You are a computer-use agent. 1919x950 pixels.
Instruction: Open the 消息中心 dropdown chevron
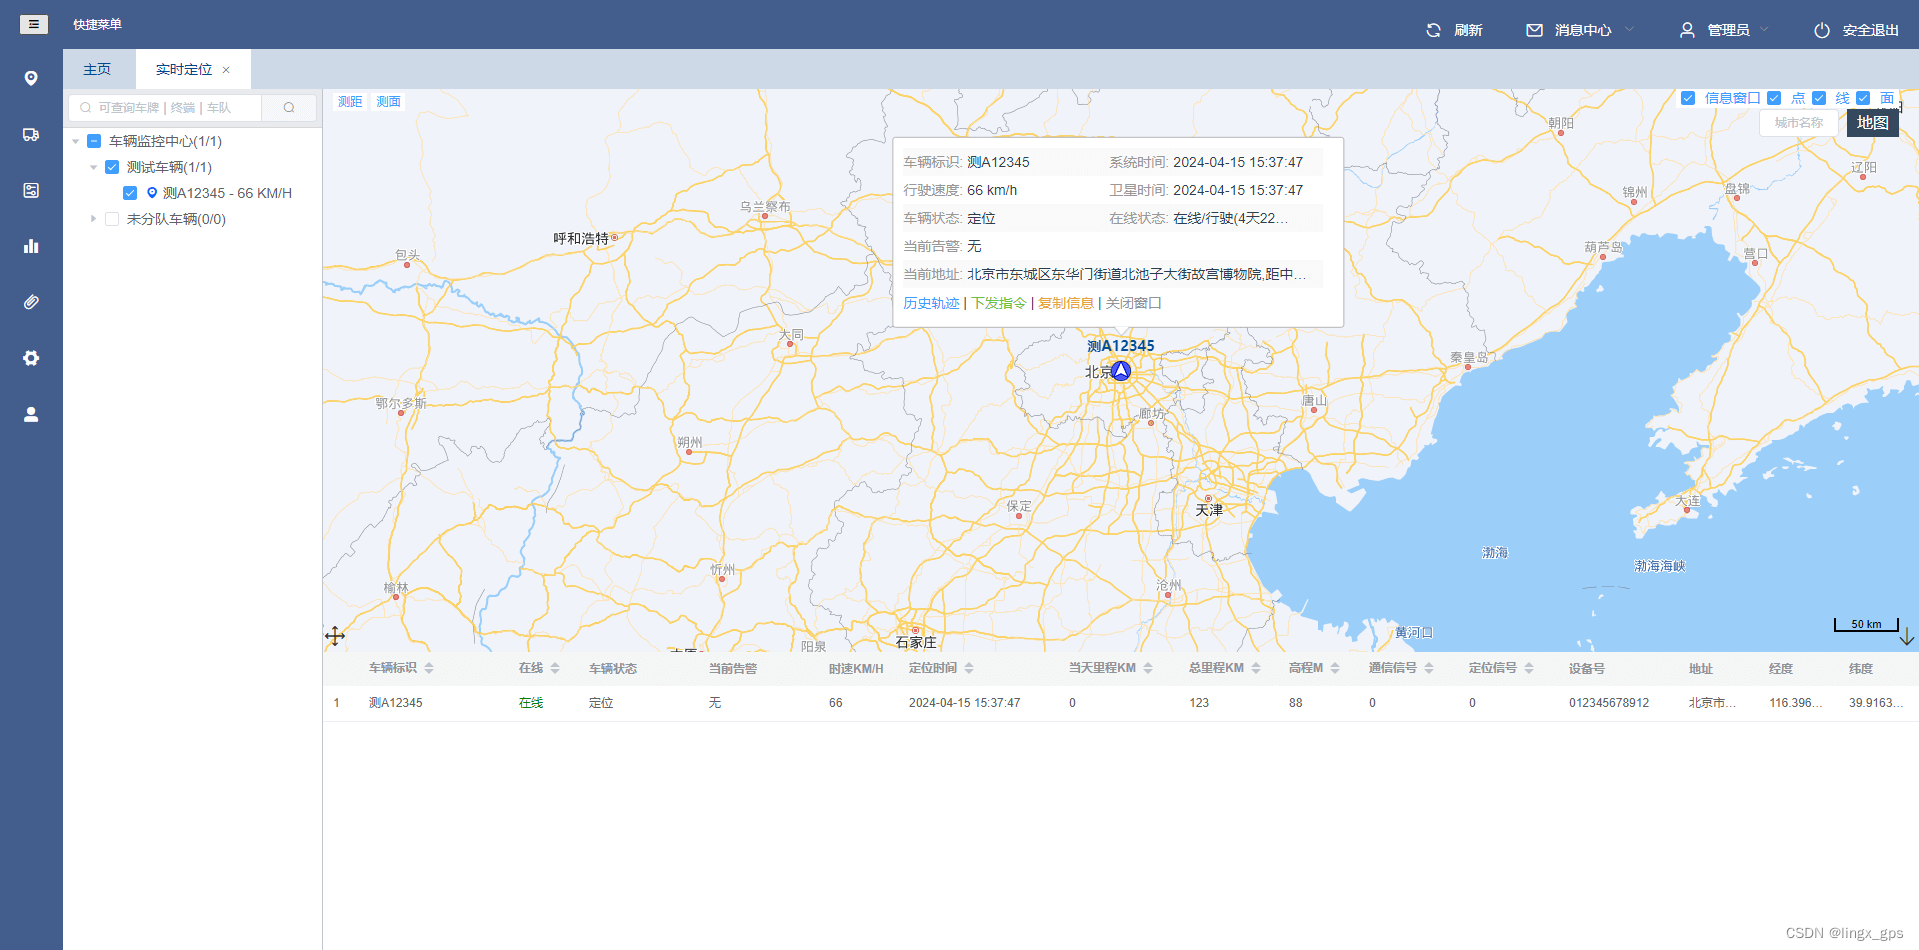tap(1629, 30)
